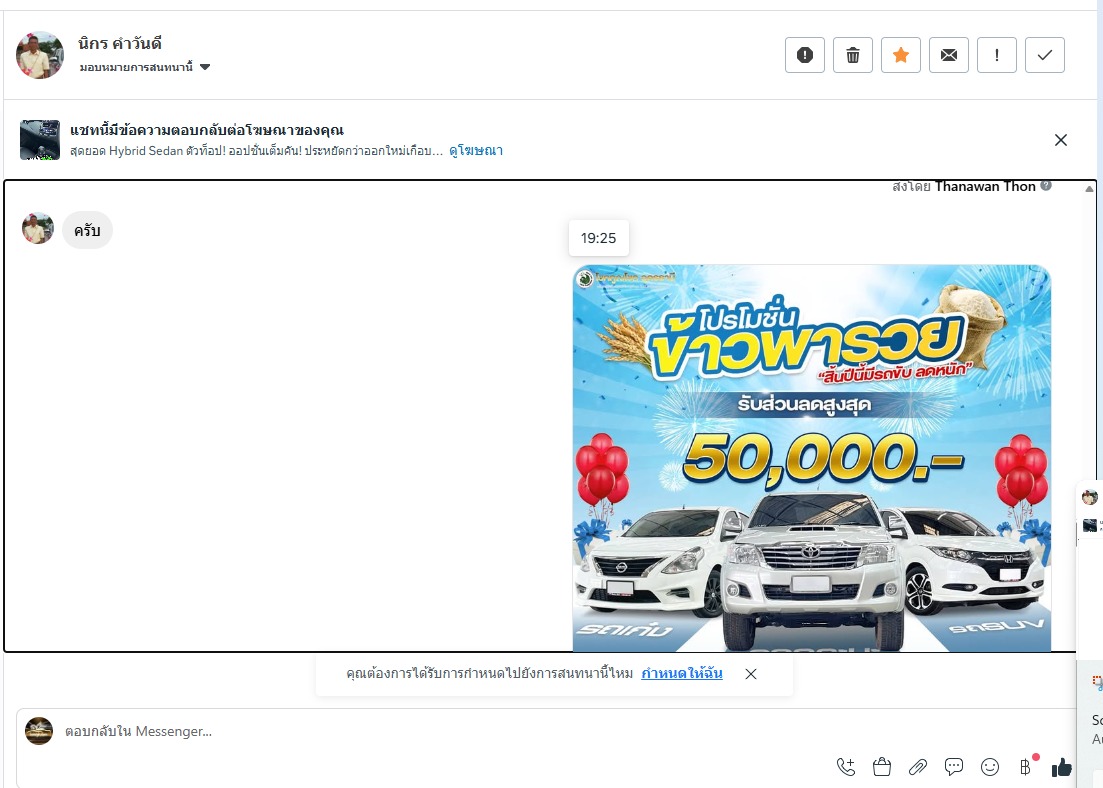Viewport: 1103px width, 788px height.
Task: Attach a file with the paperclip icon
Action: tap(917, 767)
